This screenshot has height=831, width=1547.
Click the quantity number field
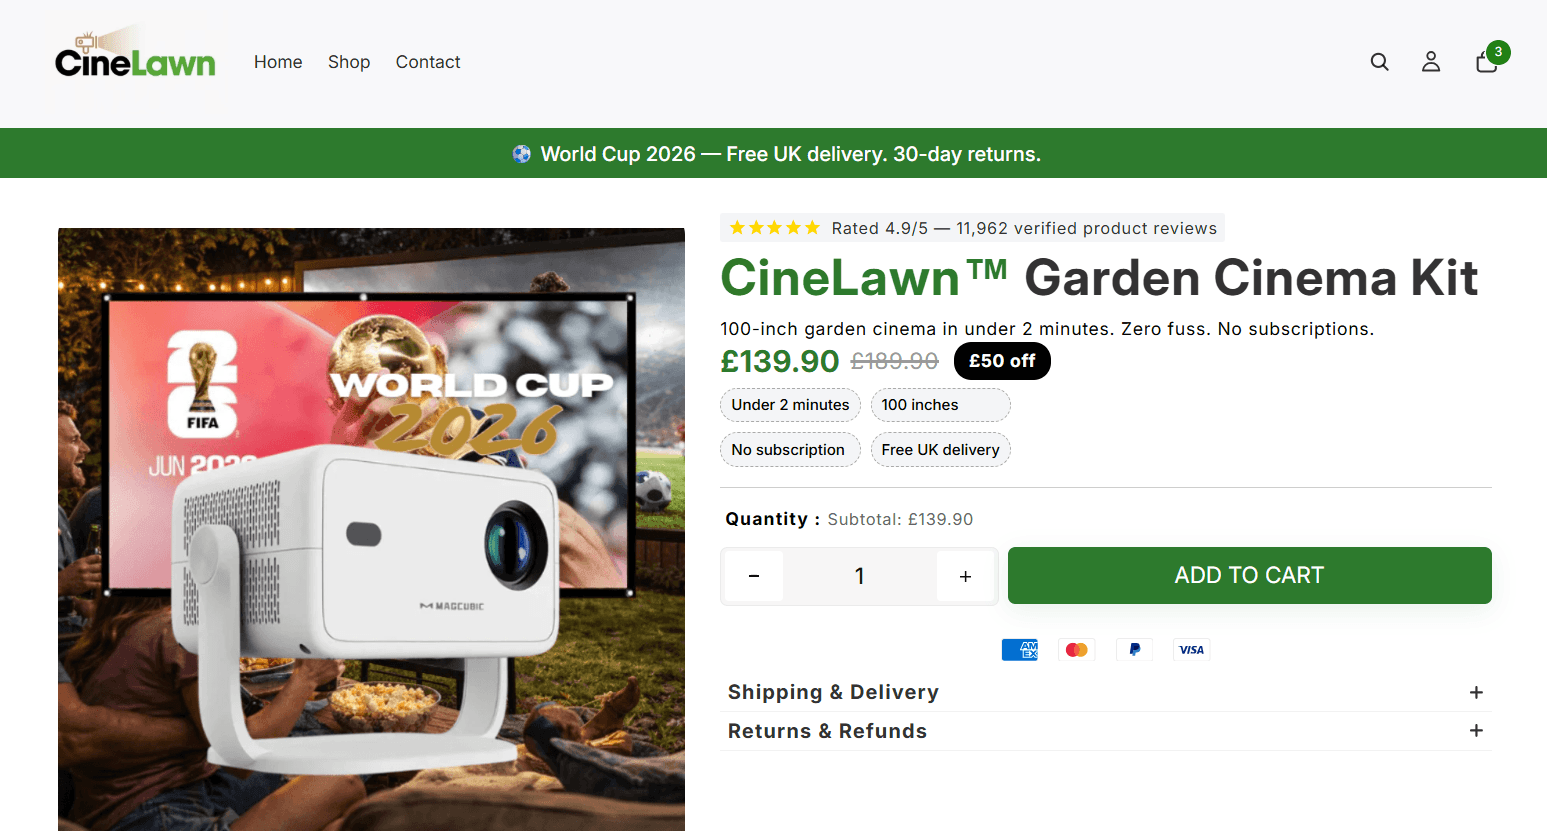[860, 576]
